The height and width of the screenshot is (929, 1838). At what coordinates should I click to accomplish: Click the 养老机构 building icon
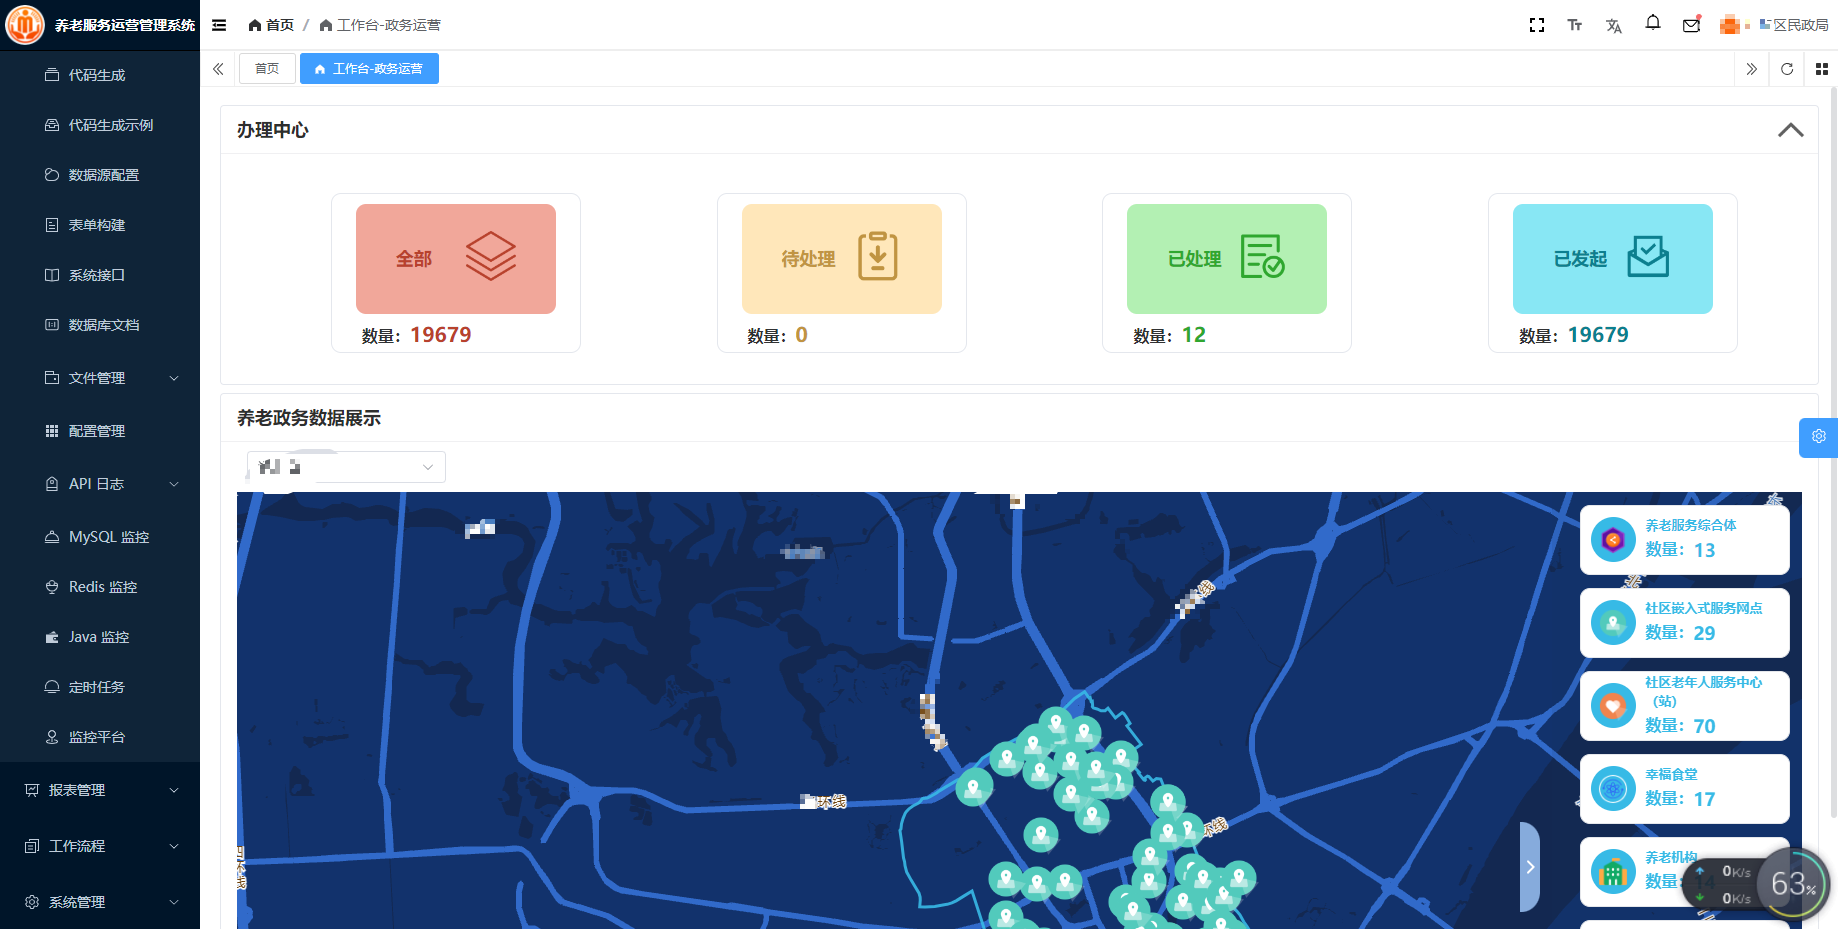[1613, 872]
